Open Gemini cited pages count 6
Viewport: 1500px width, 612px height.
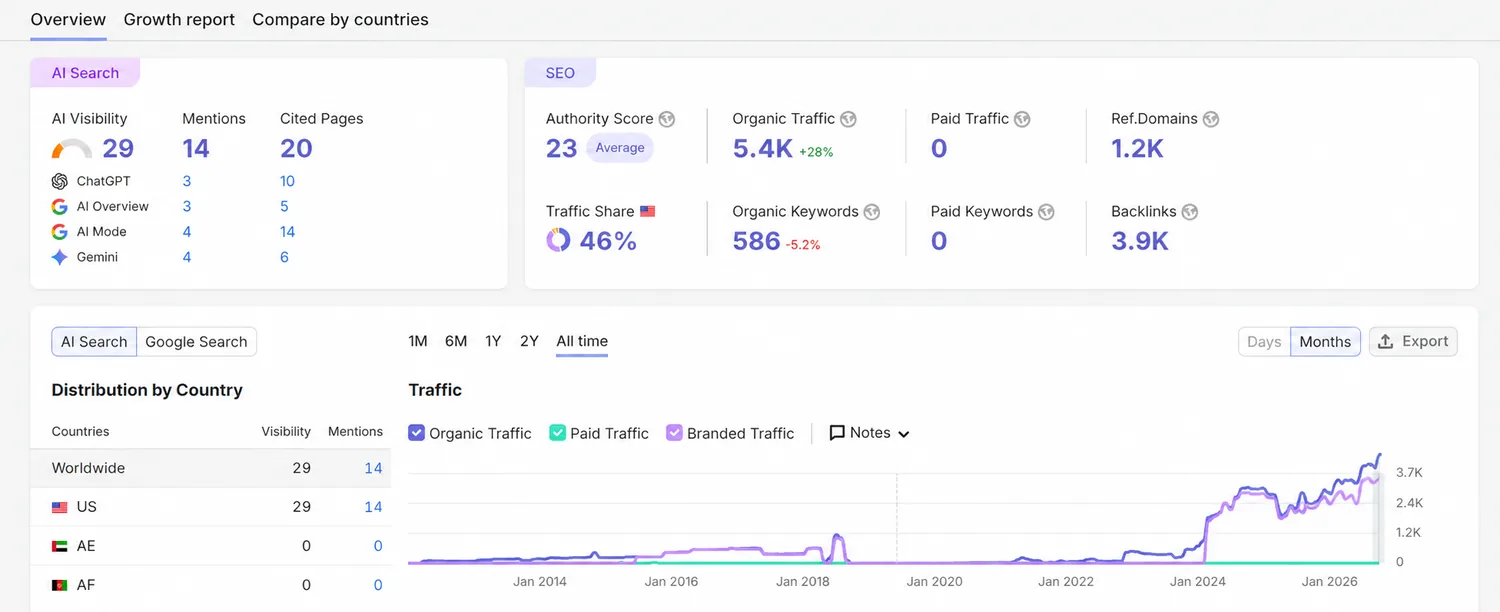pos(284,257)
